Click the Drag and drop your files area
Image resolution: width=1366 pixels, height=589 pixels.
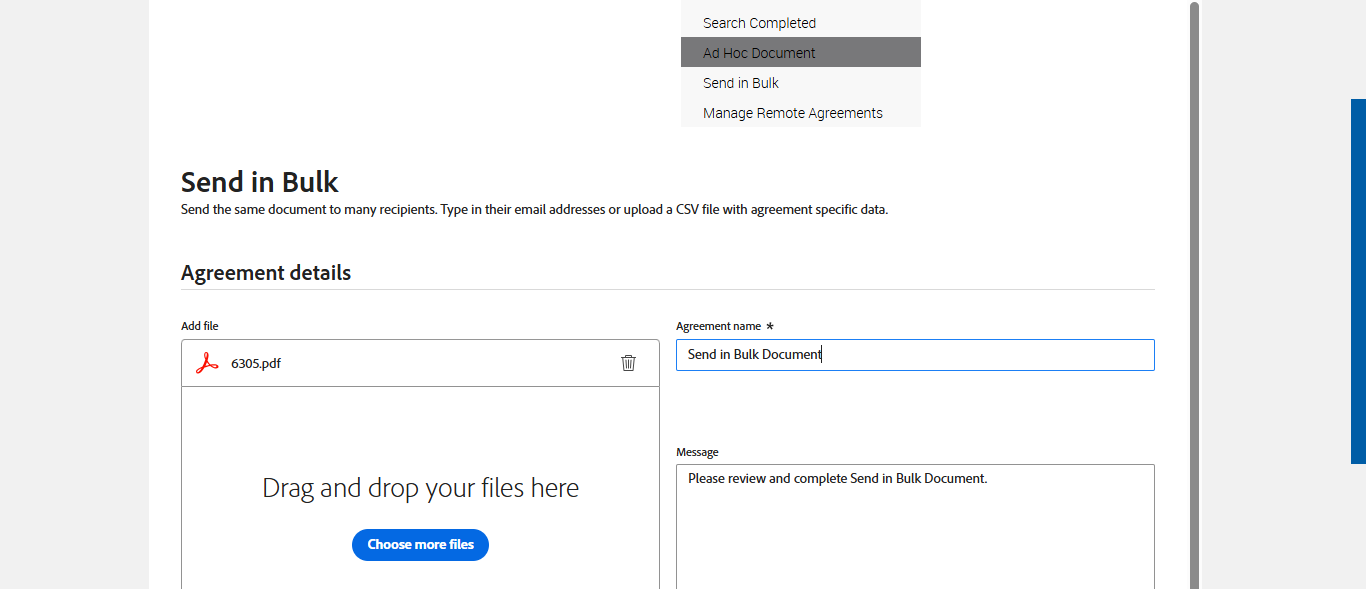pyautogui.click(x=420, y=488)
